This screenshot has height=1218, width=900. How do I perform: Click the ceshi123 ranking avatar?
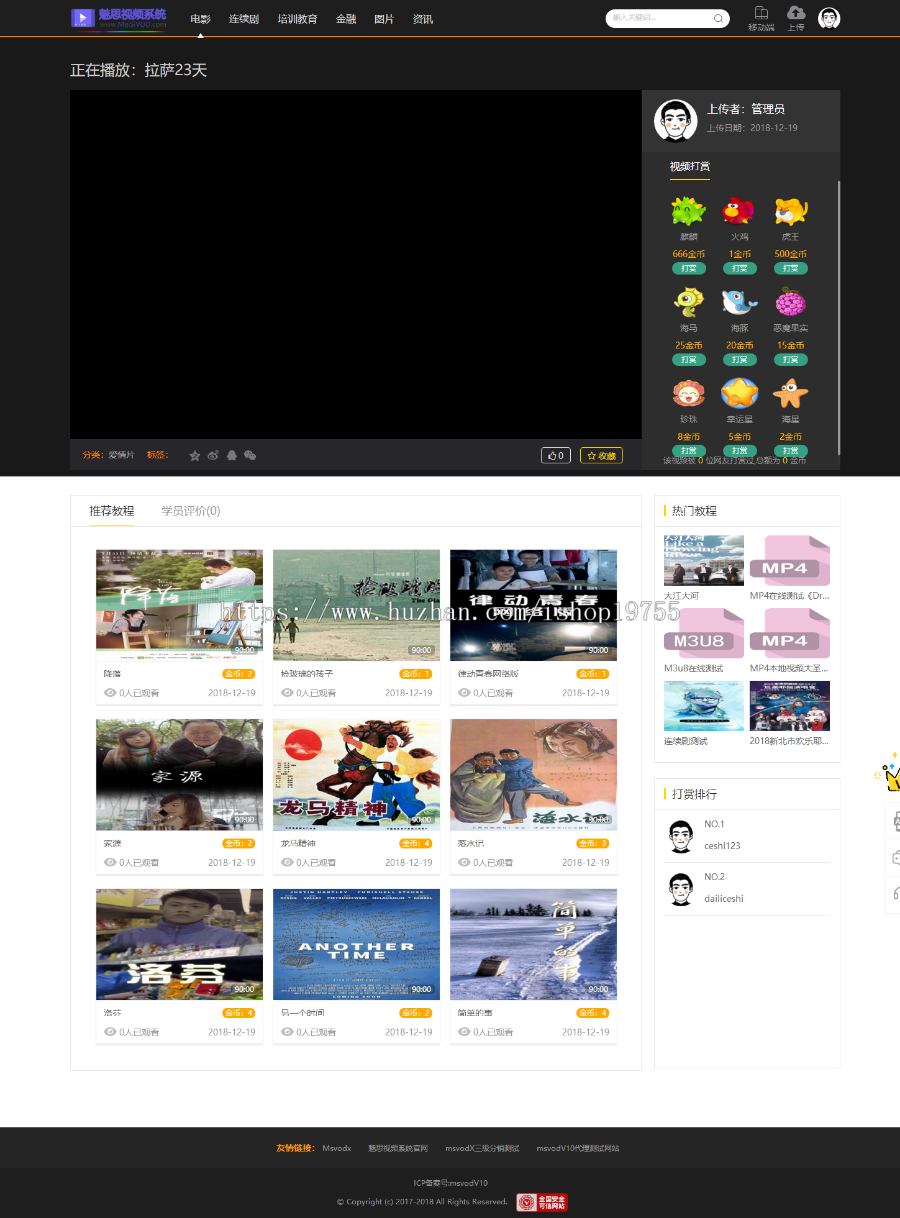point(681,836)
